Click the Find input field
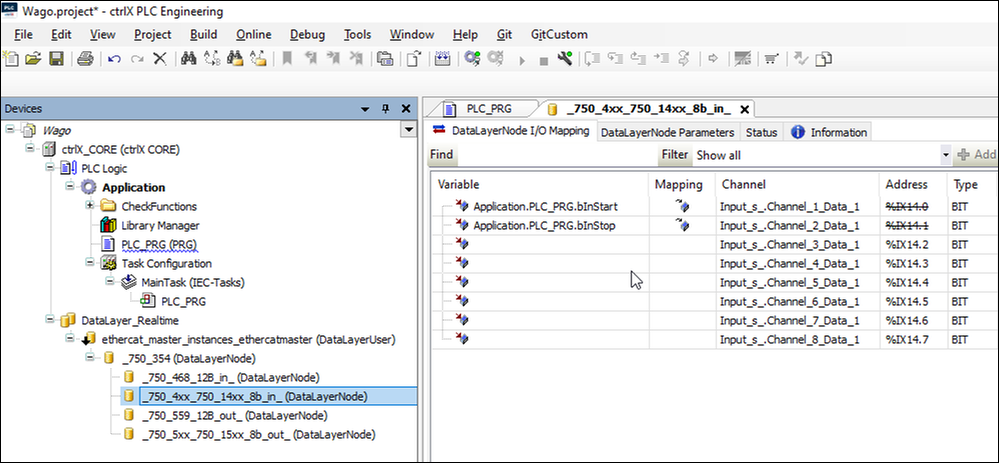The width and height of the screenshot is (999, 463). point(557,155)
